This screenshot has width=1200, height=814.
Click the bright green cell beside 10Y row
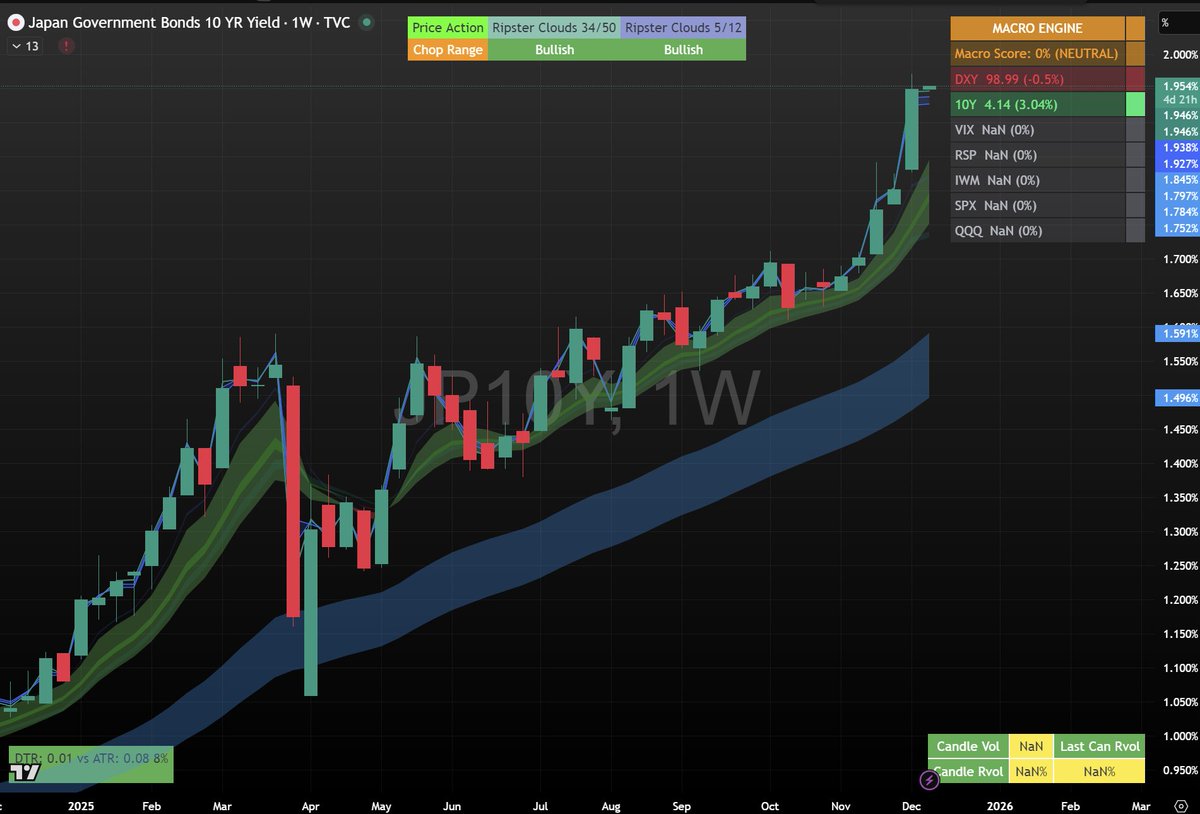pyautogui.click(x=1135, y=104)
